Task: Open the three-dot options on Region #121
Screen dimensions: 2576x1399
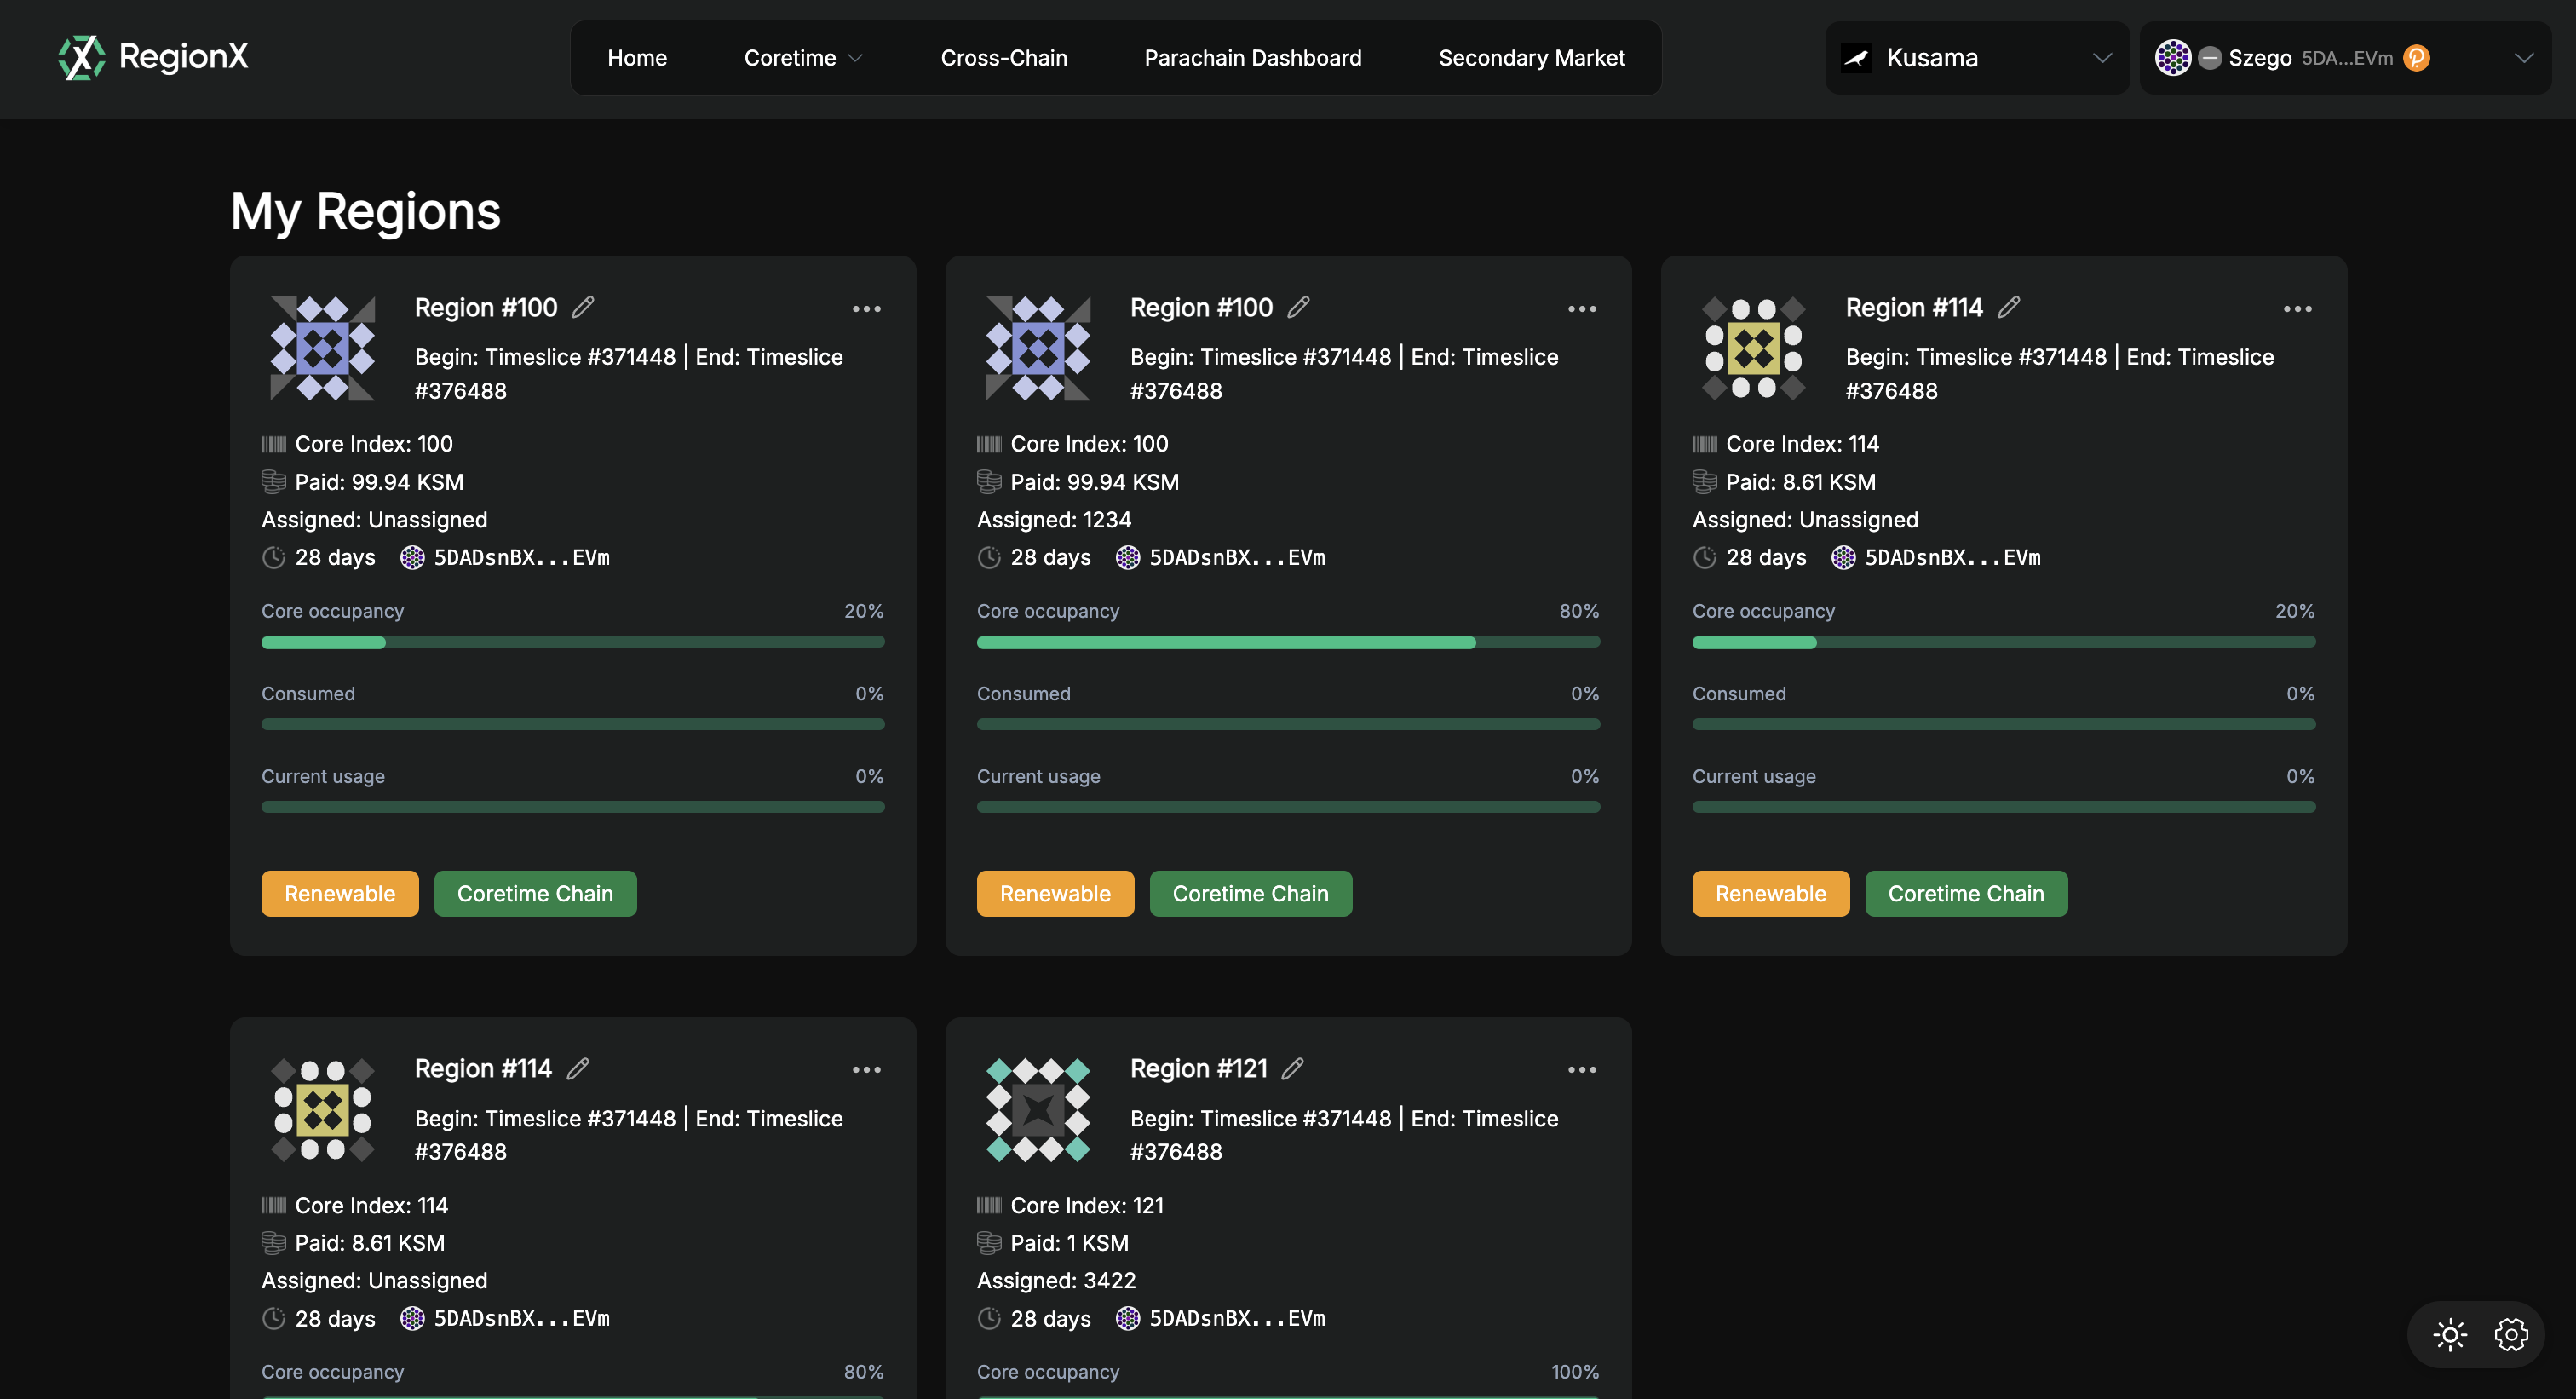Action: click(x=1581, y=1069)
